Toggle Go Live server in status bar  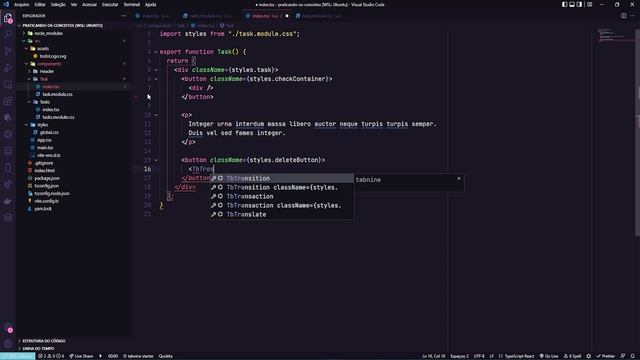click(x=549, y=356)
